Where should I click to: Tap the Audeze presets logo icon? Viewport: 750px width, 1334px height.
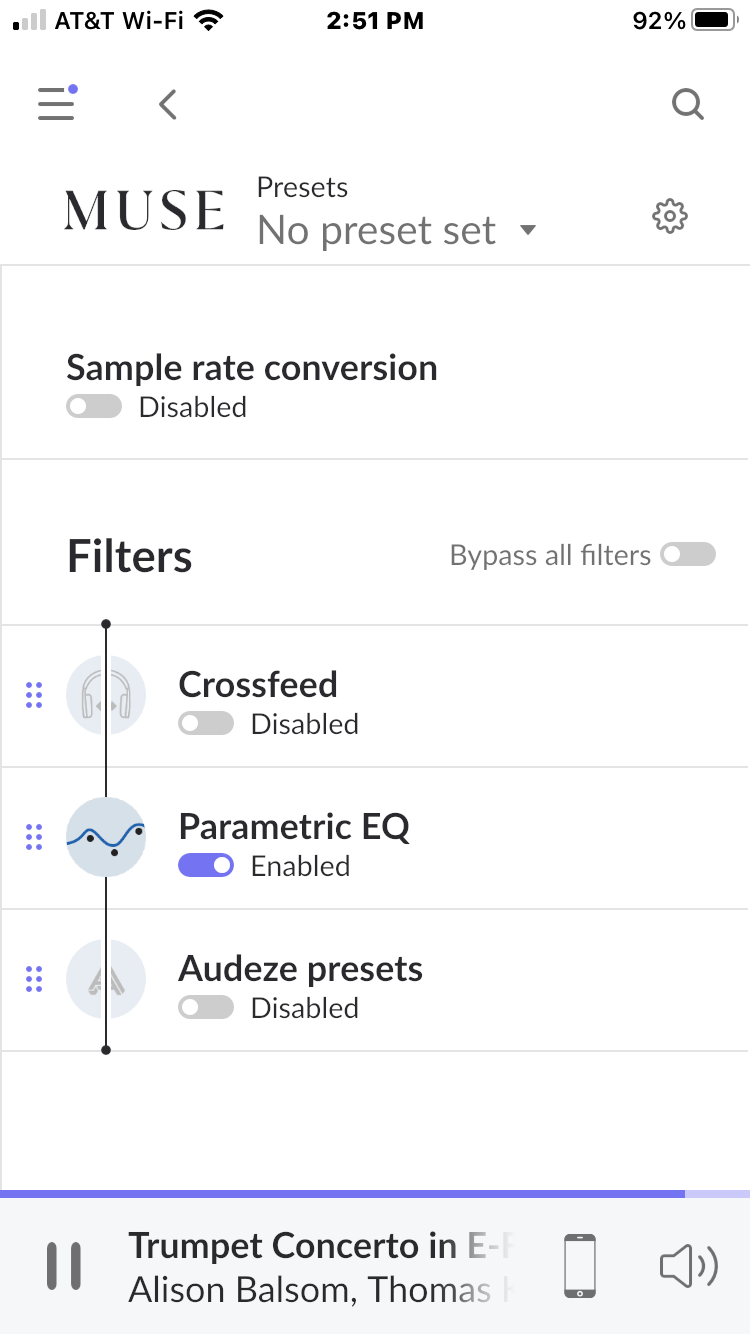click(106, 980)
